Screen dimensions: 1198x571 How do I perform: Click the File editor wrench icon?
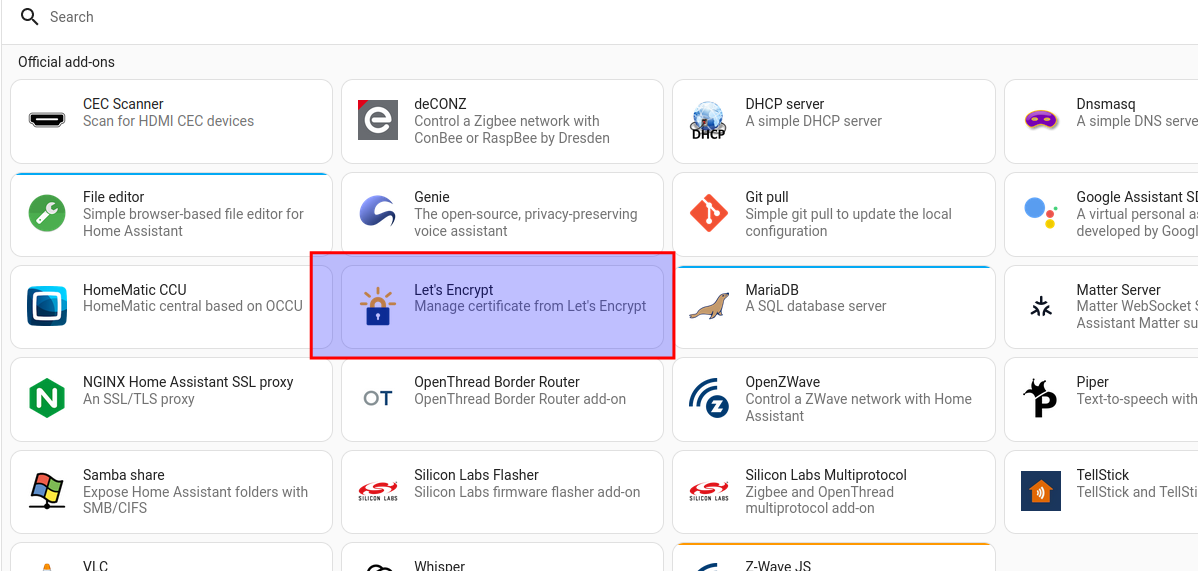[47, 214]
